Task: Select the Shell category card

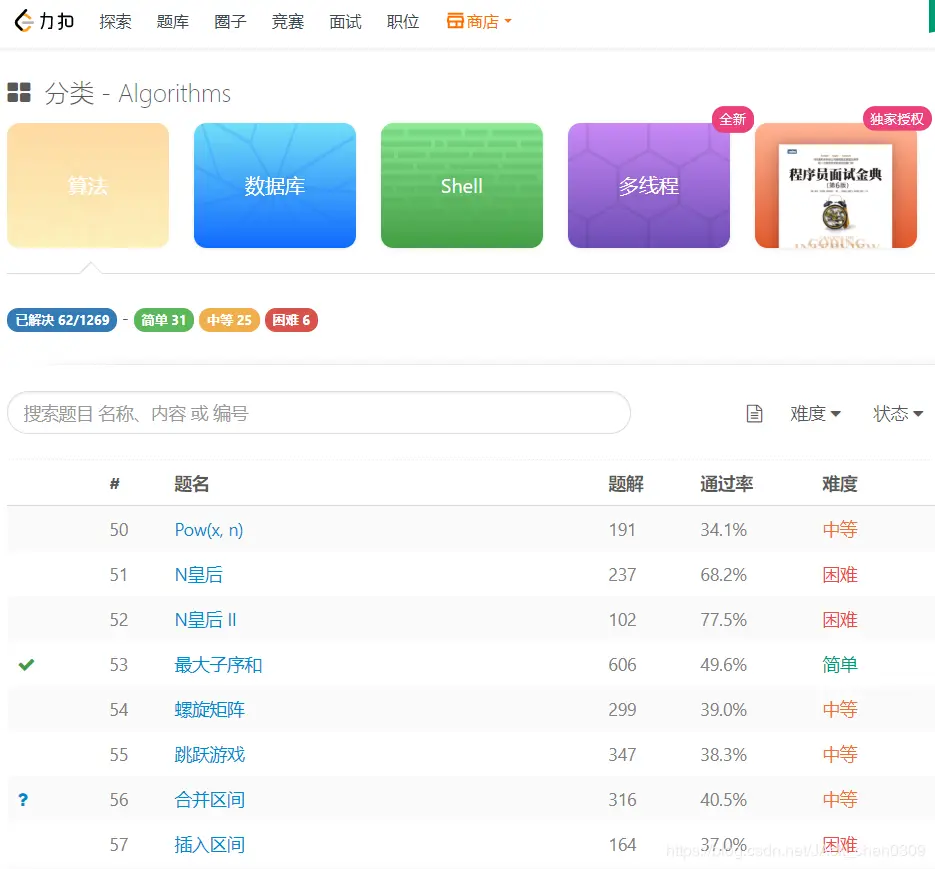Action: coord(462,185)
